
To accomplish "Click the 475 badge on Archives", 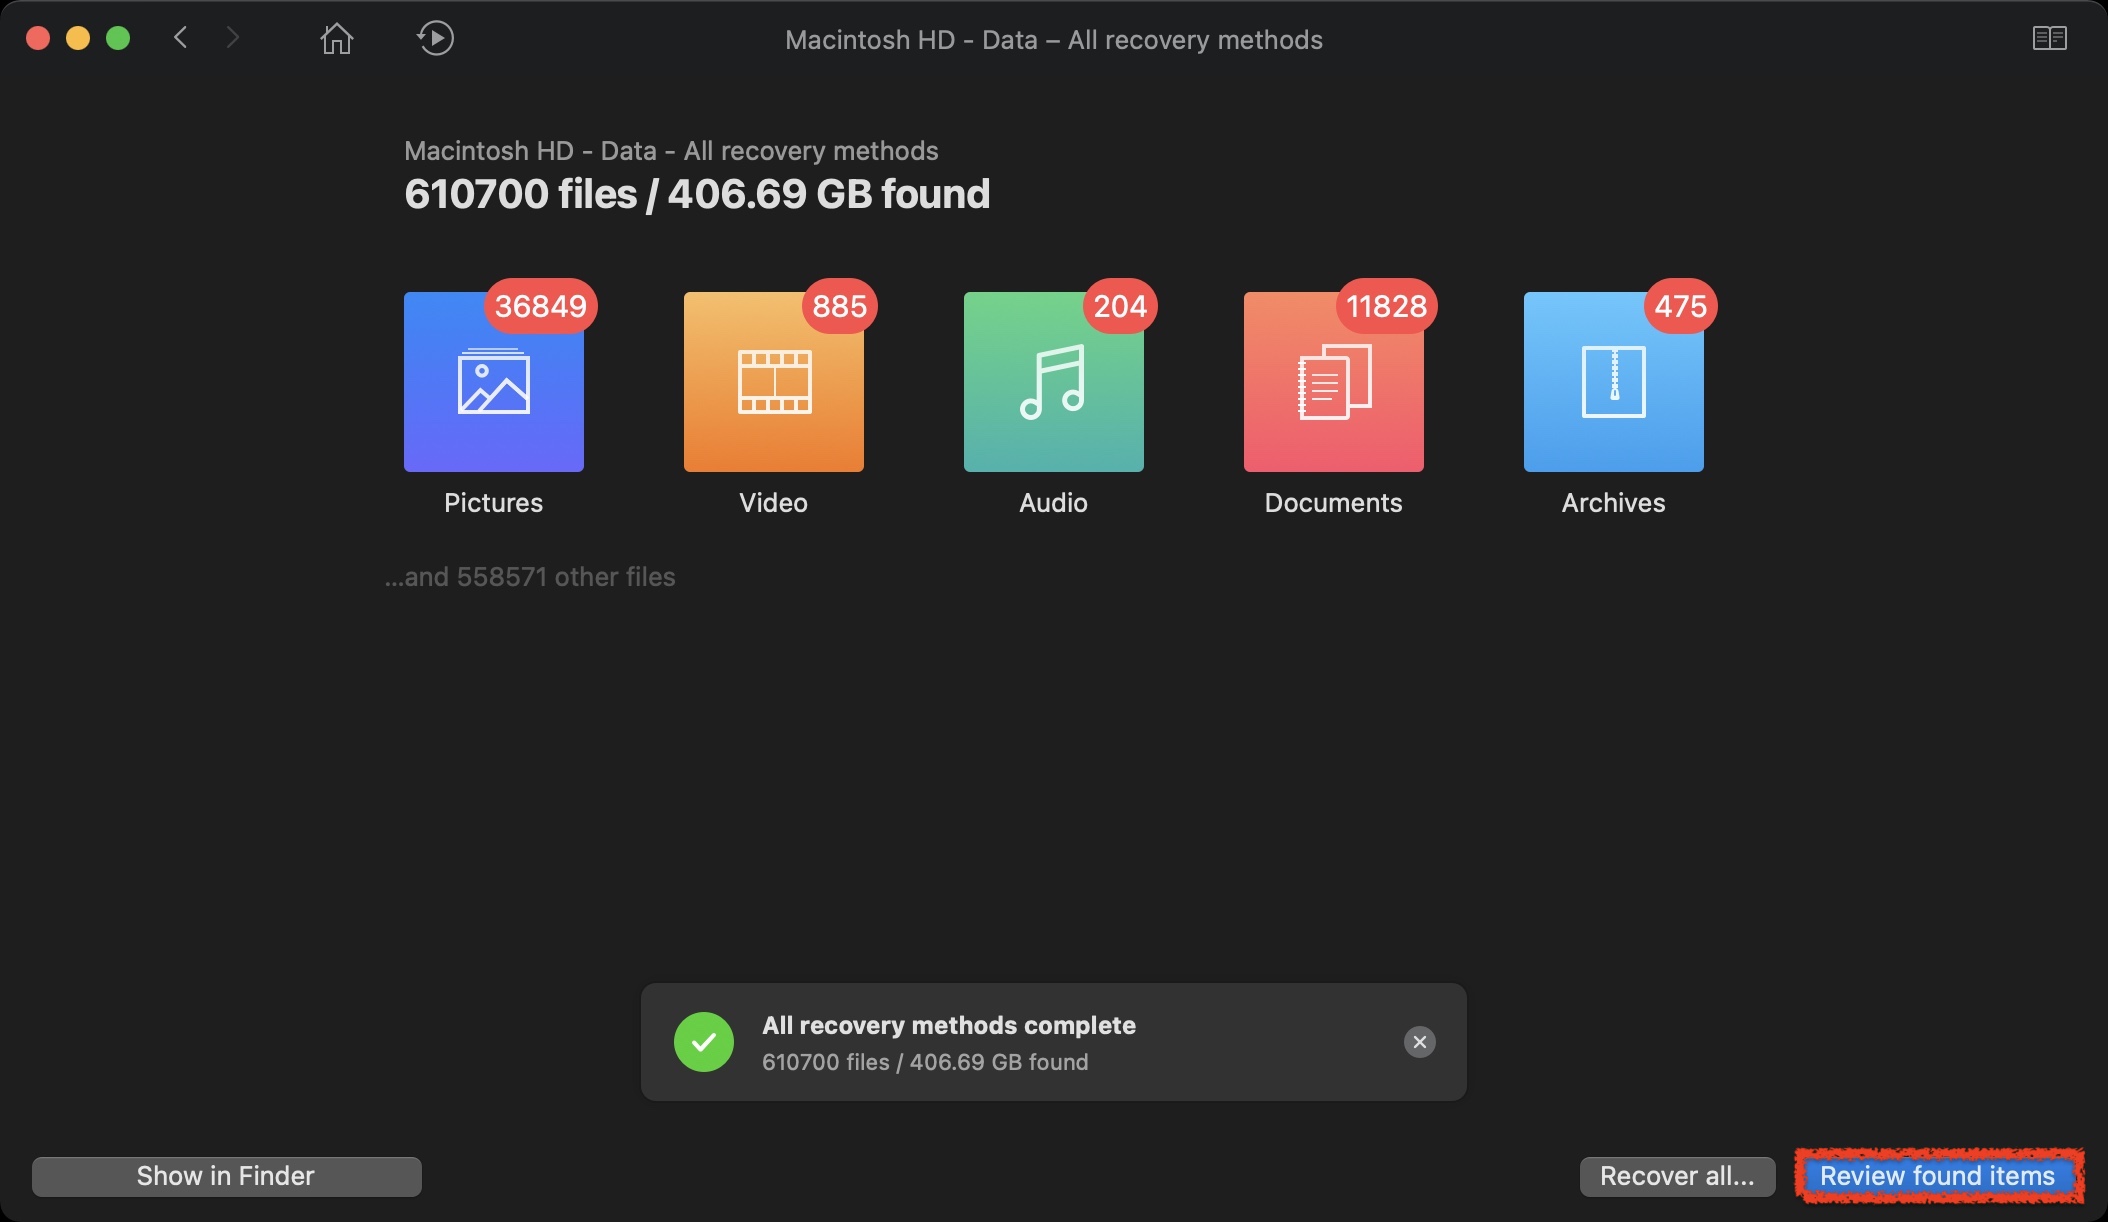I will click(1680, 306).
